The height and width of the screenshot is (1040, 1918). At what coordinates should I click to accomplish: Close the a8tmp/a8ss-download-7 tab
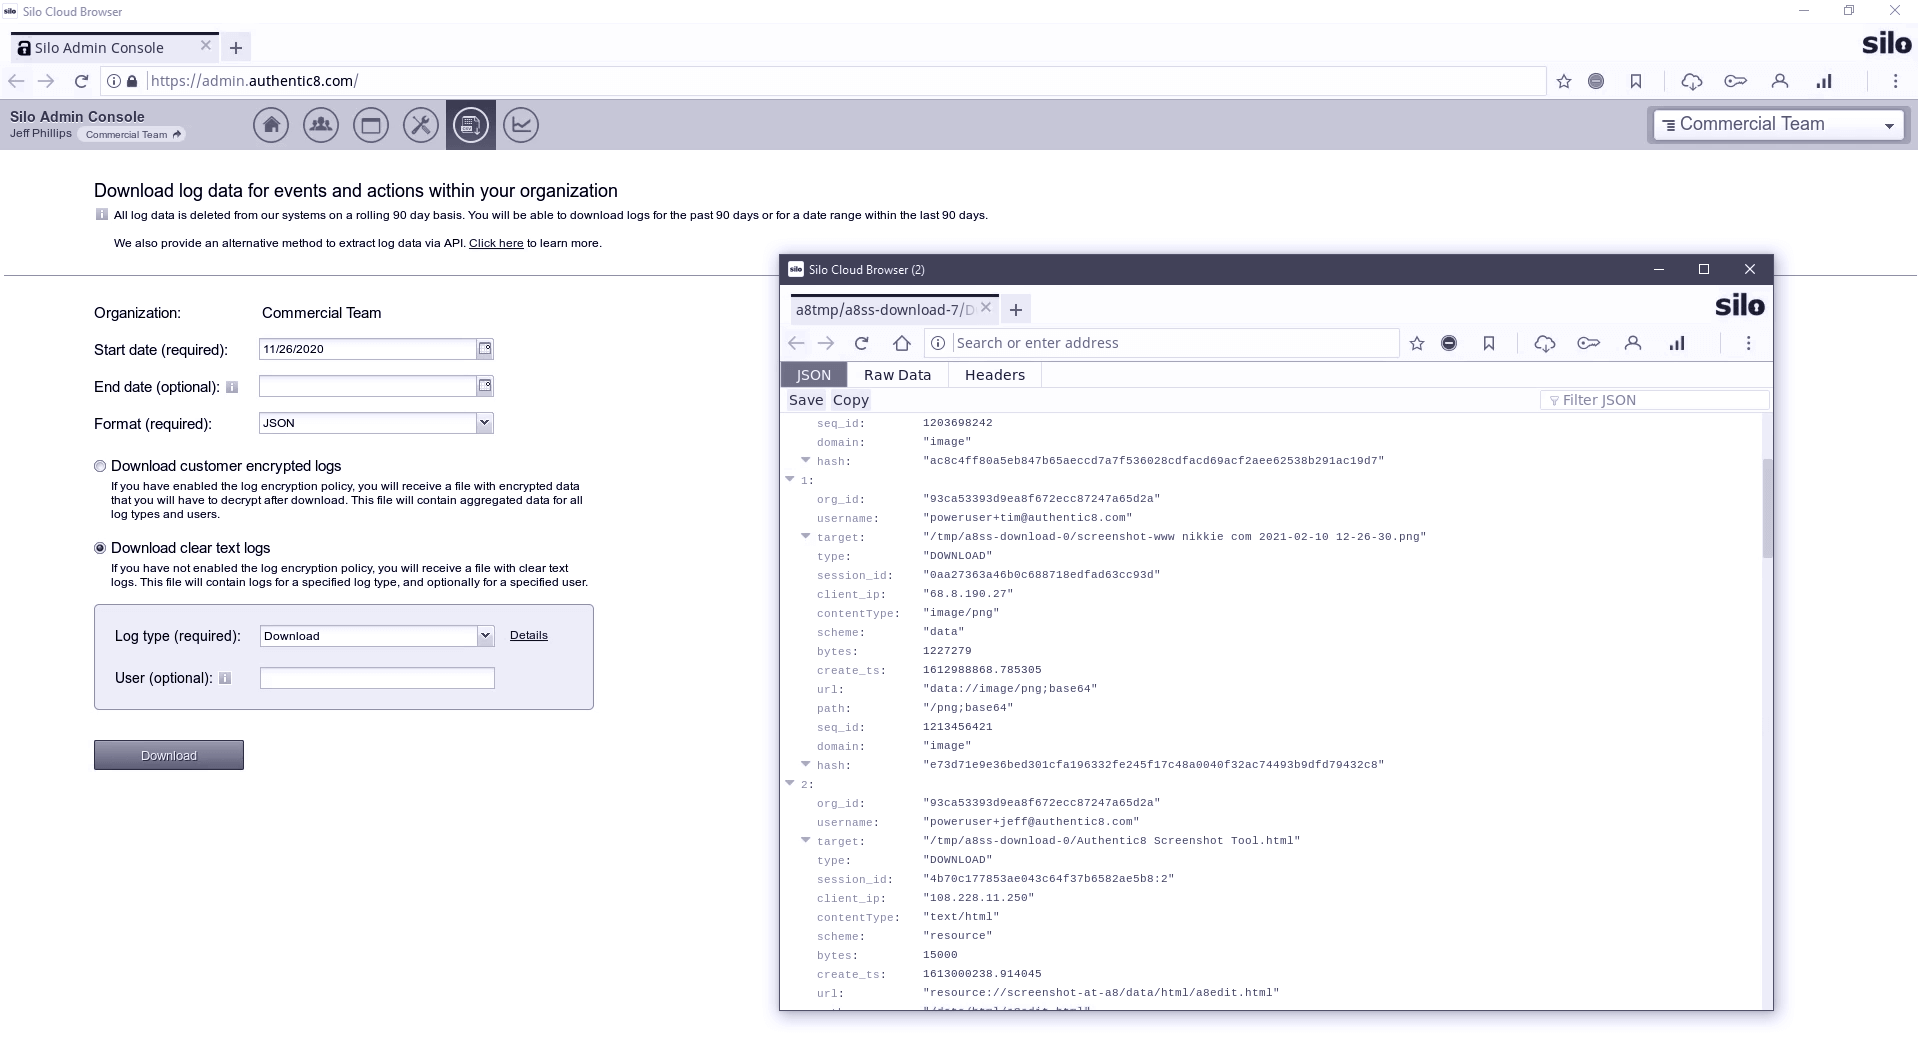[986, 308]
